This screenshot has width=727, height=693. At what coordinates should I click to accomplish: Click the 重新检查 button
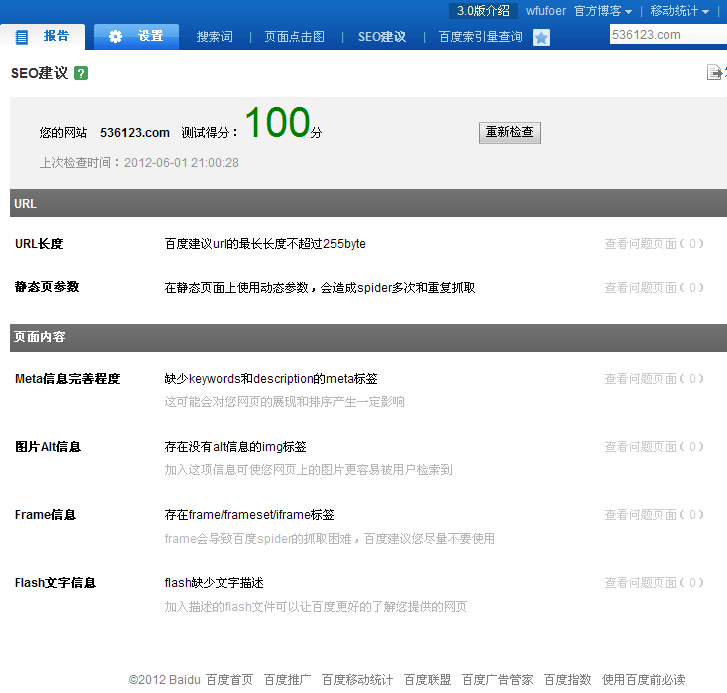point(510,133)
